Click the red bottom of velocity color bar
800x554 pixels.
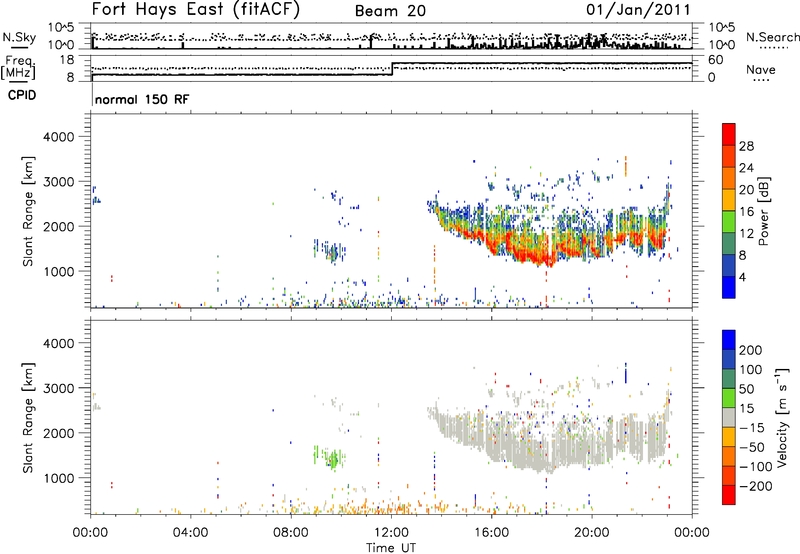(729, 495)
